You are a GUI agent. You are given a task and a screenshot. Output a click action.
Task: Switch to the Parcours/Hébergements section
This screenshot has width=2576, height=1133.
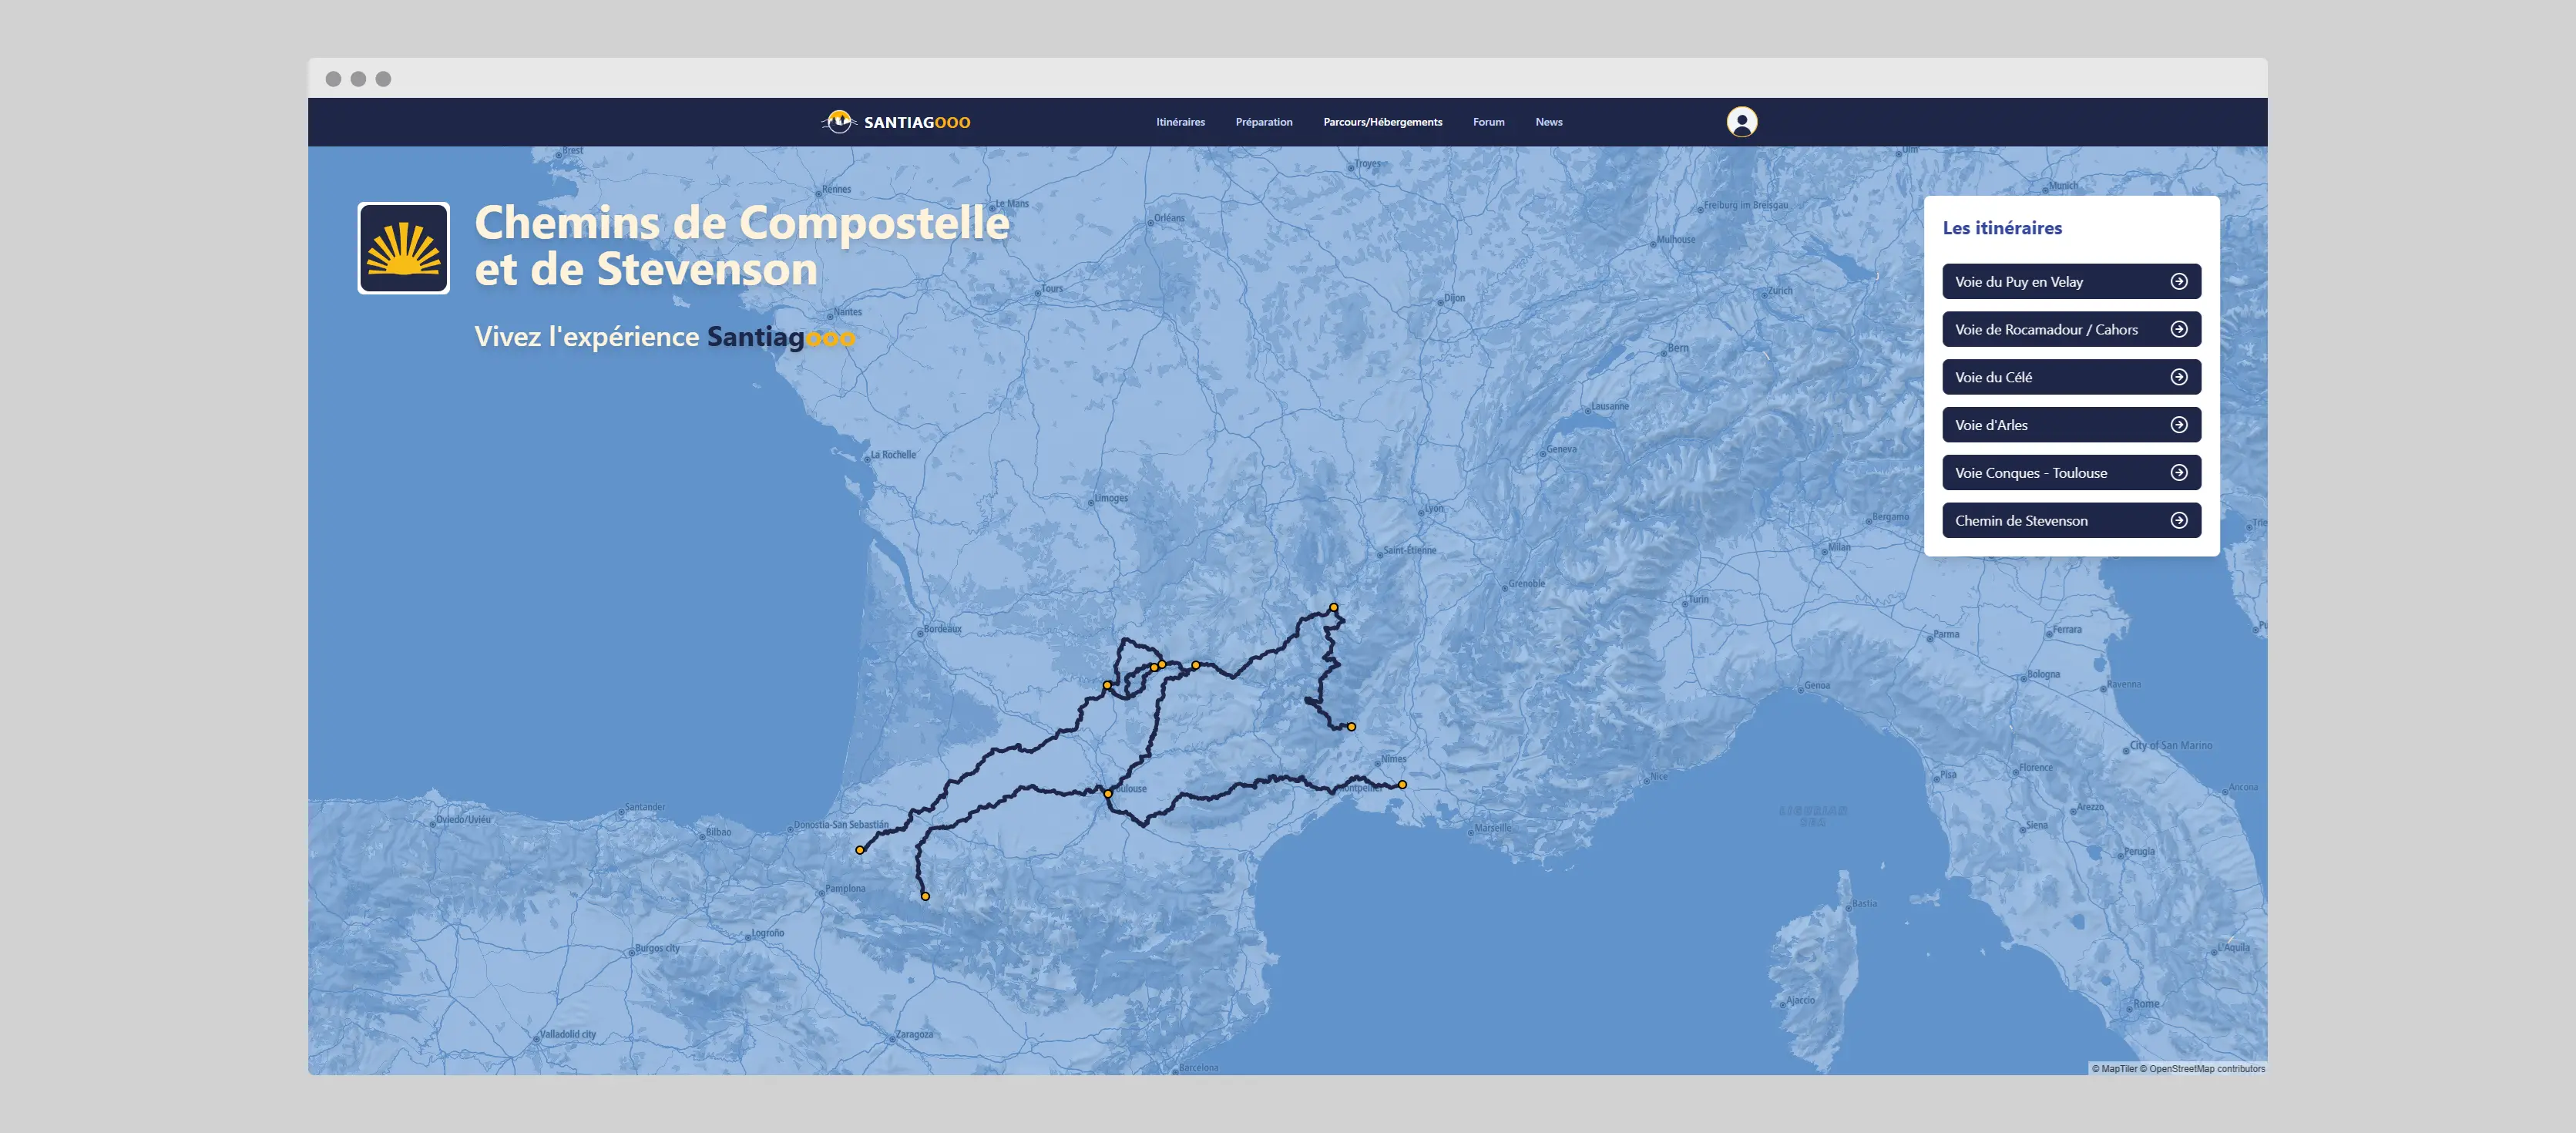coord(1383,121)
